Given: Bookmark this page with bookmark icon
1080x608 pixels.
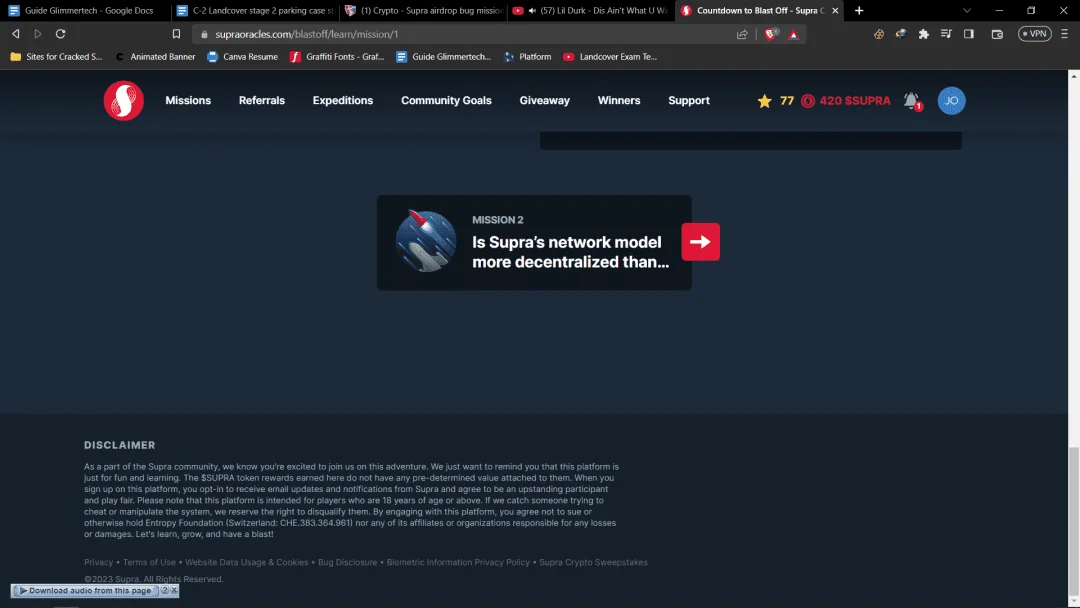Looking at the screenshot, I should (176, 34).
